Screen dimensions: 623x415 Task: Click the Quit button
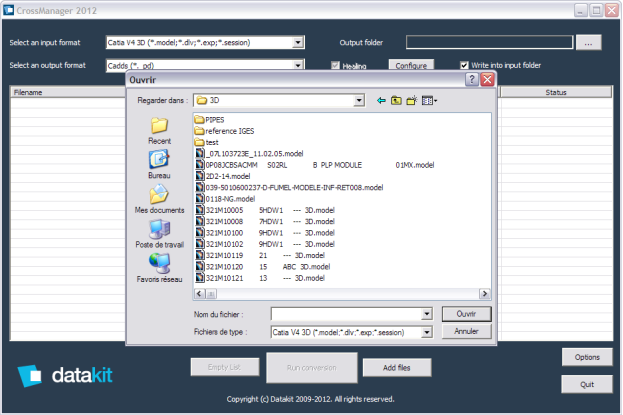pyautogui.click(x=587, y=384)
